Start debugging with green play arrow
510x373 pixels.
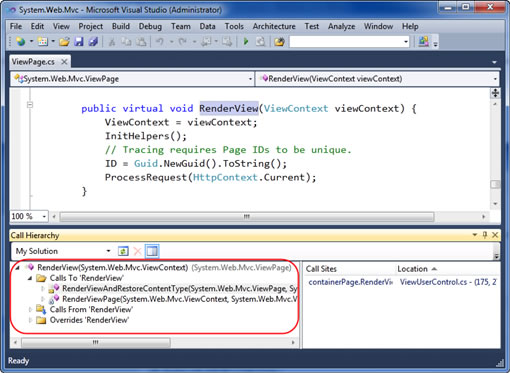click(246, 42)
